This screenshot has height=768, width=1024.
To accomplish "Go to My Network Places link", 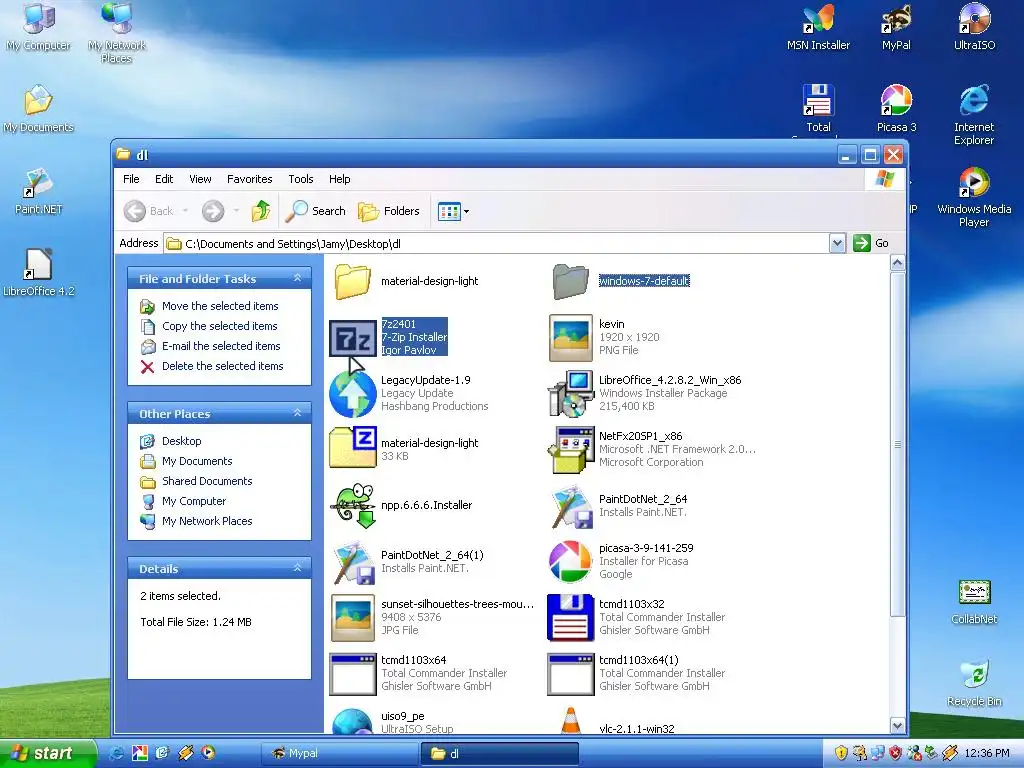I will (x=207, y=521).
